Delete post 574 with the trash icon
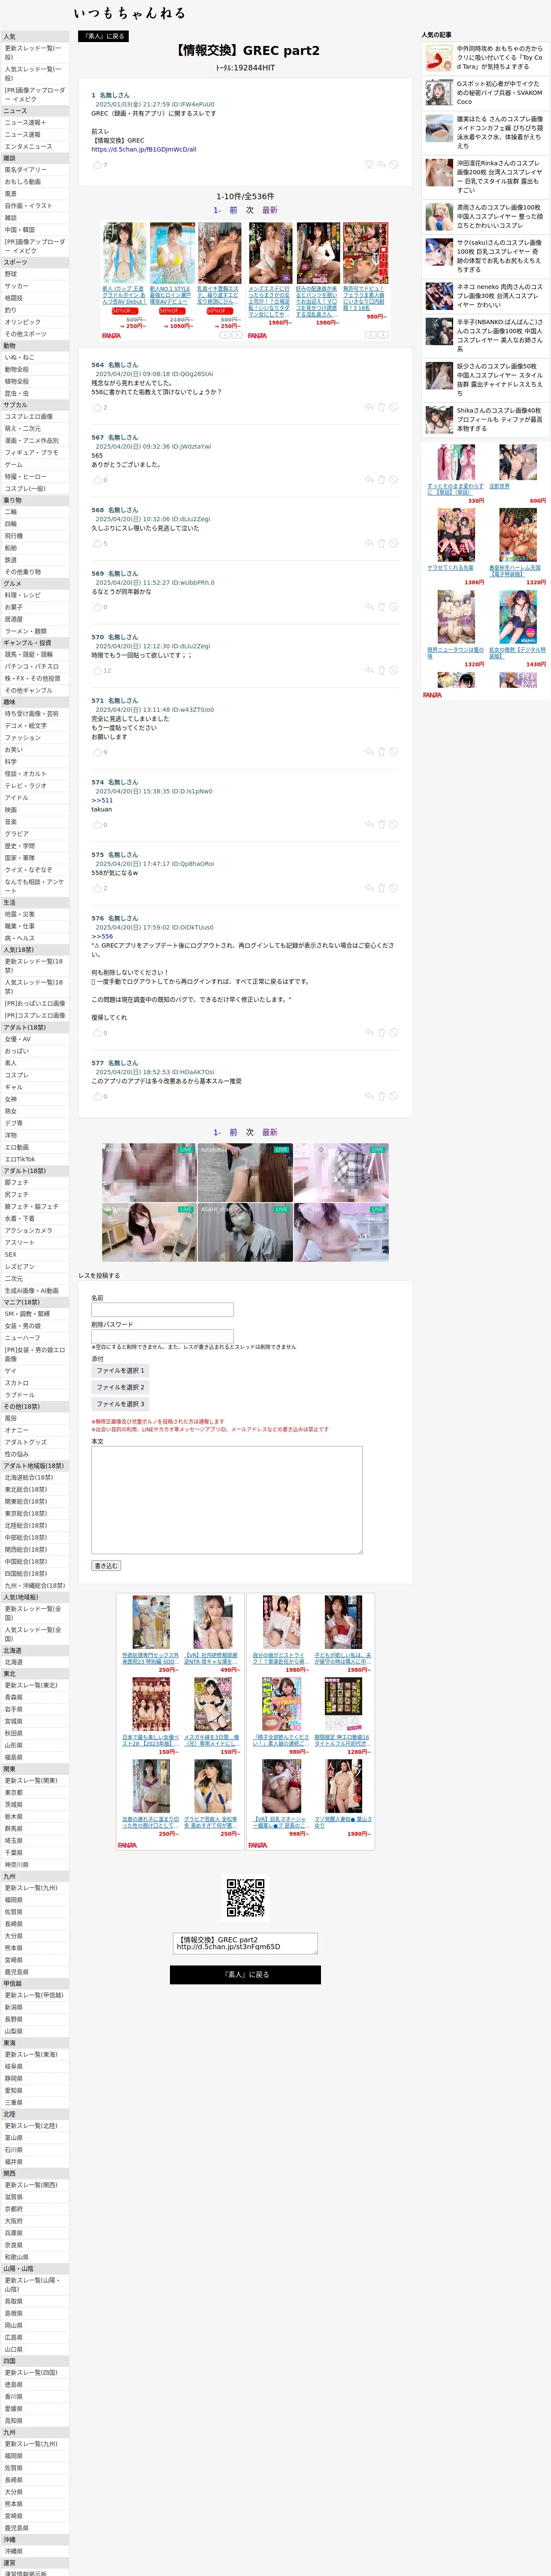The image size is (551, 2576). 381,825
